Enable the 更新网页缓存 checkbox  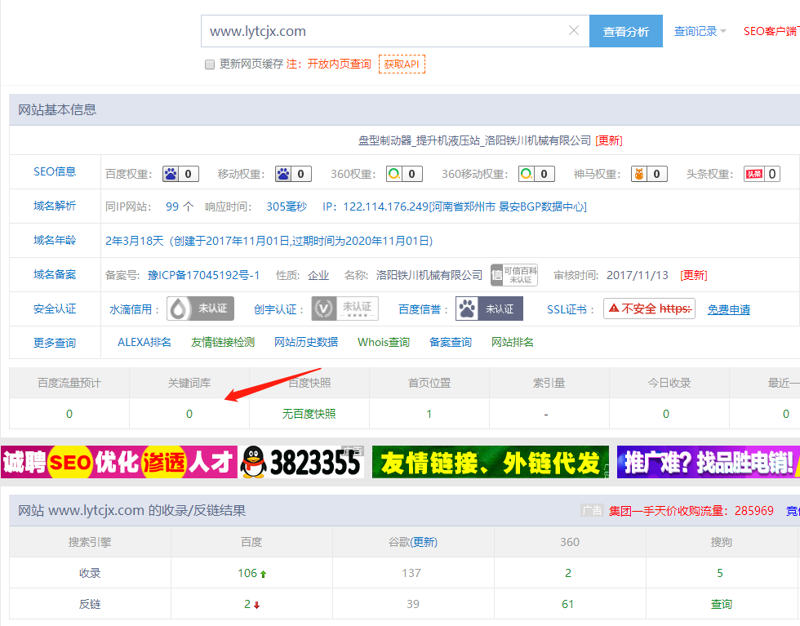210,64
